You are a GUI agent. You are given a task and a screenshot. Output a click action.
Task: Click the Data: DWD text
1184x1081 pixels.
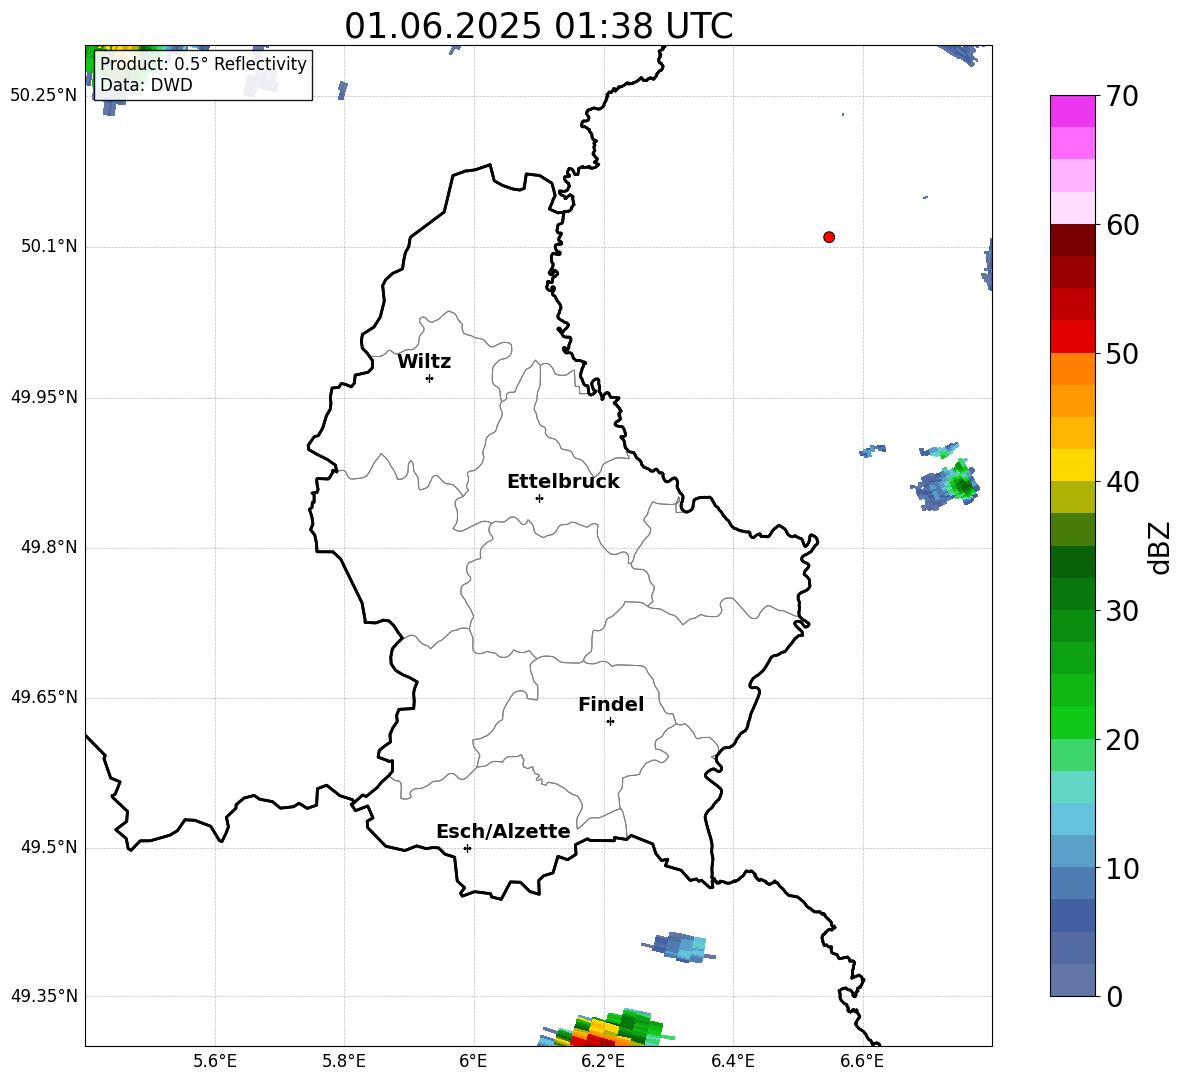[x=146, y=85]
